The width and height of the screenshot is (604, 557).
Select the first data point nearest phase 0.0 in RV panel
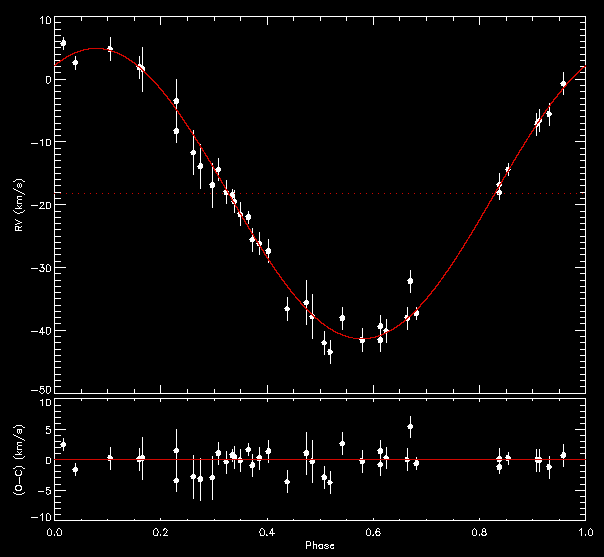[x=63, y=43]
